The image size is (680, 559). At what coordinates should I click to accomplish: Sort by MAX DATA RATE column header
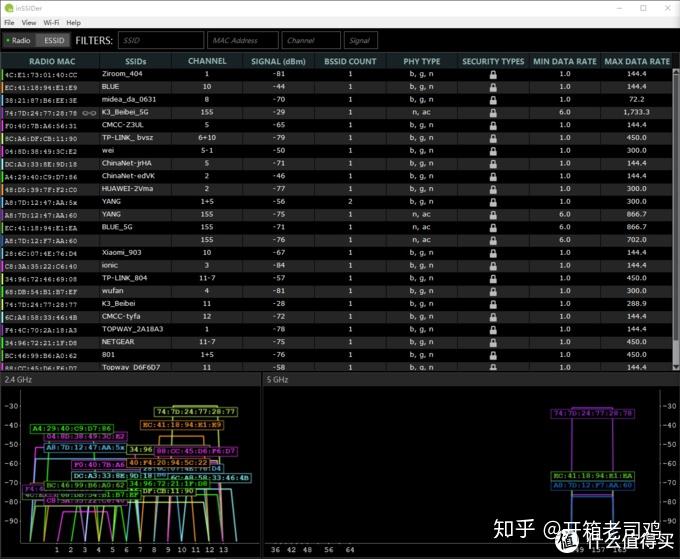[637, 62]
